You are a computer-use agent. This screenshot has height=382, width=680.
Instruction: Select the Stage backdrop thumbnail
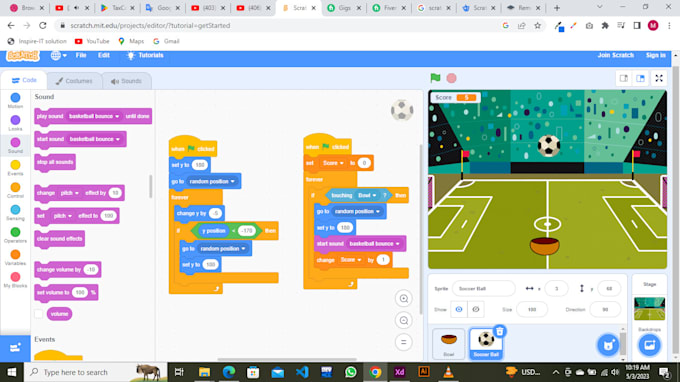649,308
